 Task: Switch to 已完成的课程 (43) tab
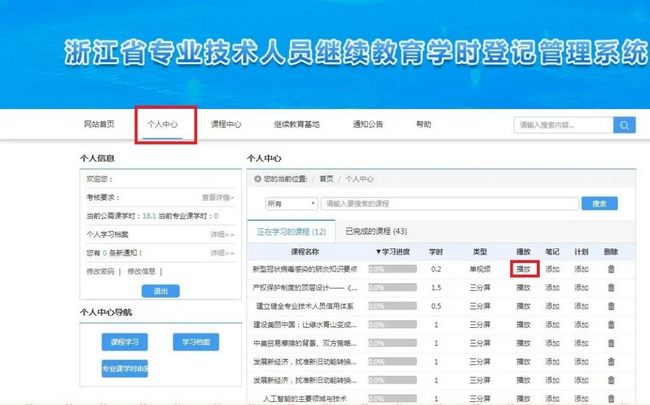point(376,231)
